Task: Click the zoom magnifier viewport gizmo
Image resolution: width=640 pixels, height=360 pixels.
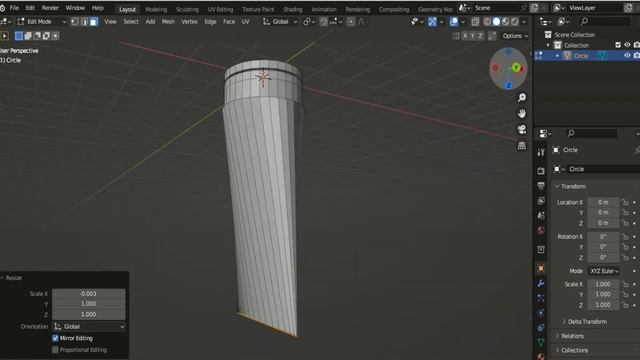Action: coord(522,98)
